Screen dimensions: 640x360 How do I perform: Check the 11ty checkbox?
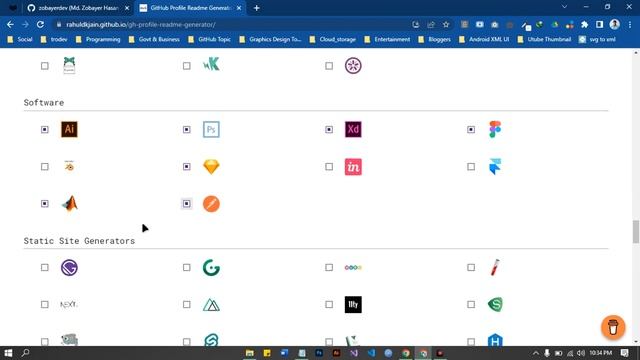click(x=329, y=304)
